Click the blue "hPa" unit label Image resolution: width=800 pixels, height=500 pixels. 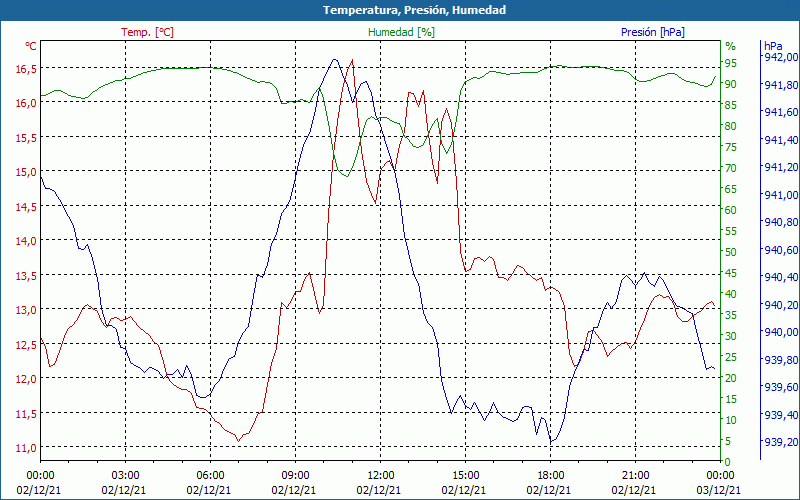click(x=773, y=46)
